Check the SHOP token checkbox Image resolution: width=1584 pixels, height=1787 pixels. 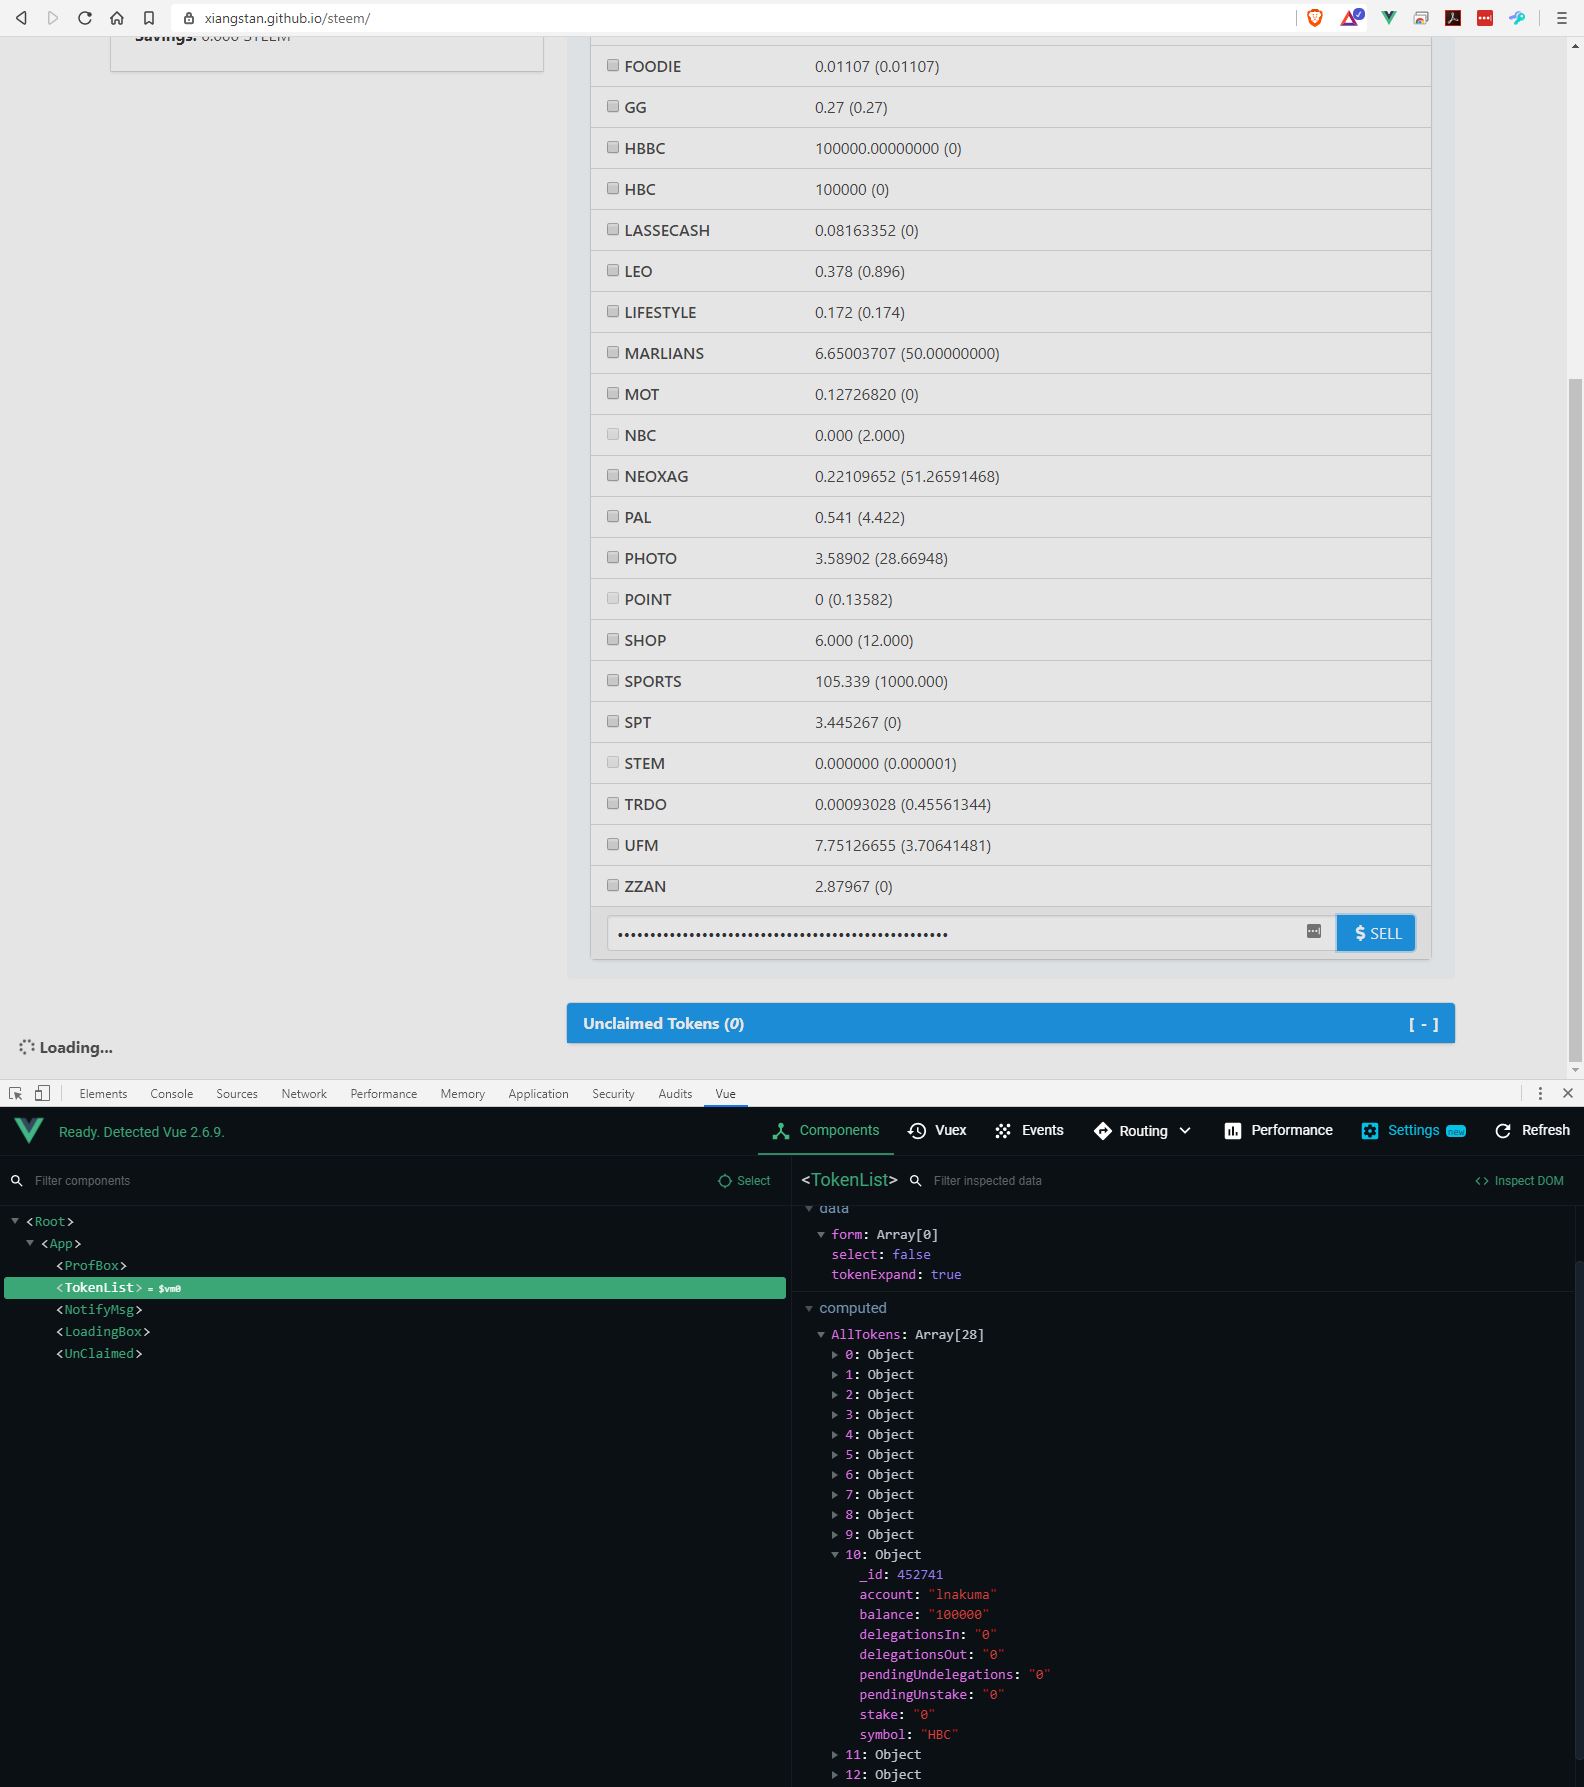click(613, 639)
